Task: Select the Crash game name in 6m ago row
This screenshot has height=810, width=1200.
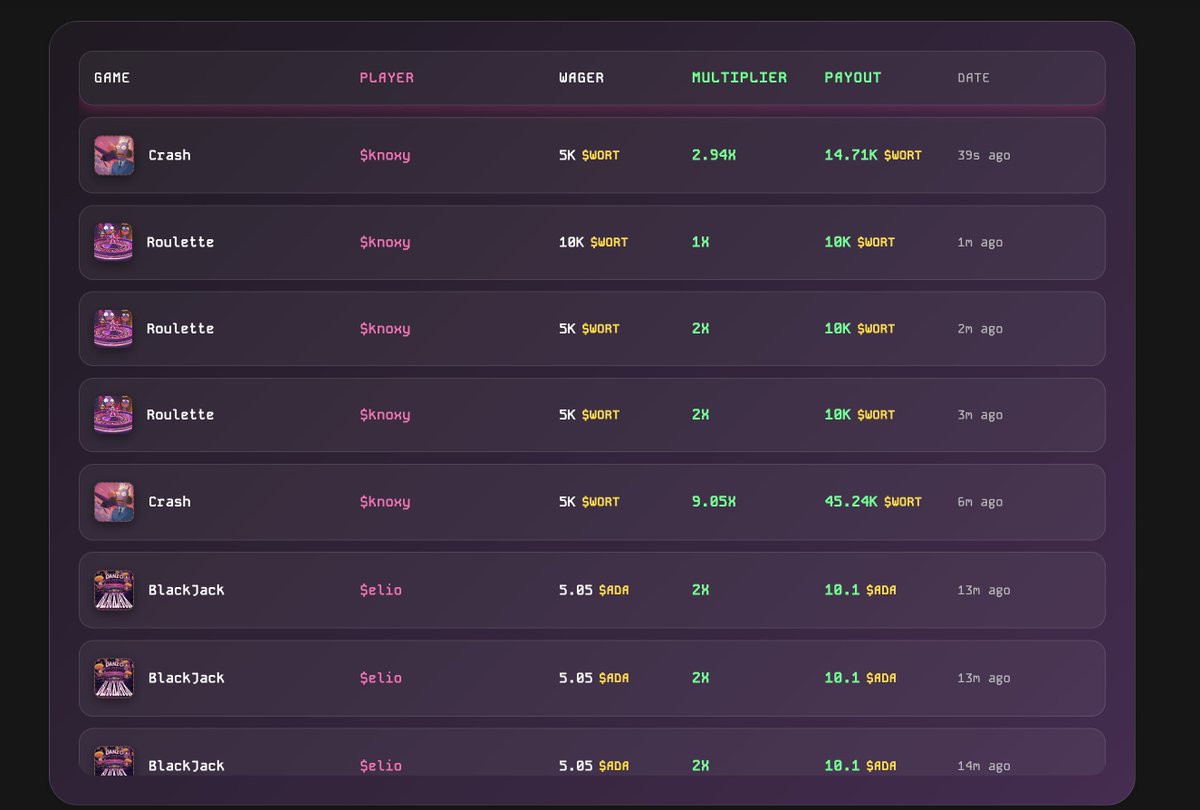Action: [x=169, y=501]
